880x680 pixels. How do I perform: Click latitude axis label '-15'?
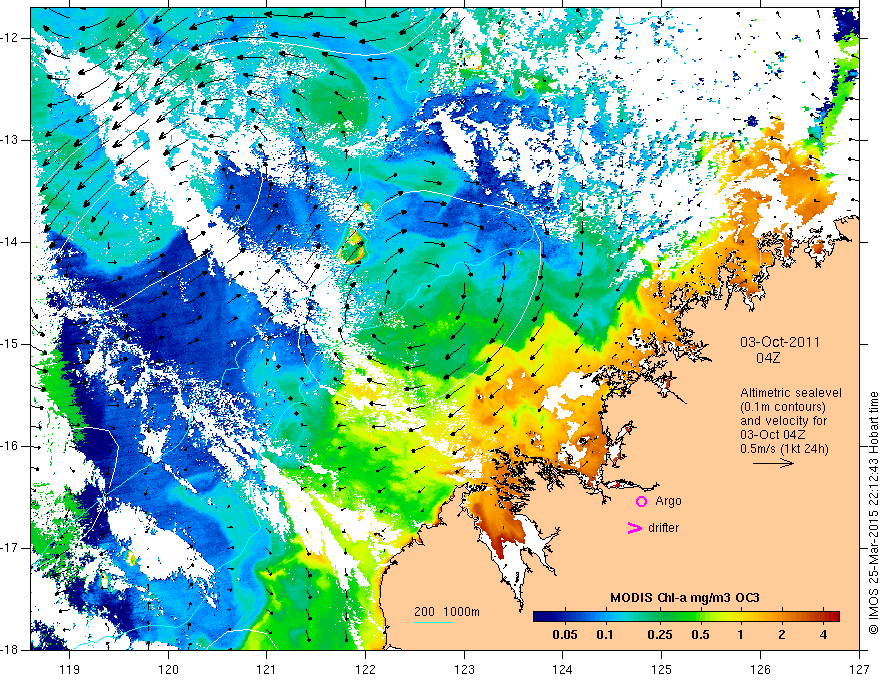point(10,344)
